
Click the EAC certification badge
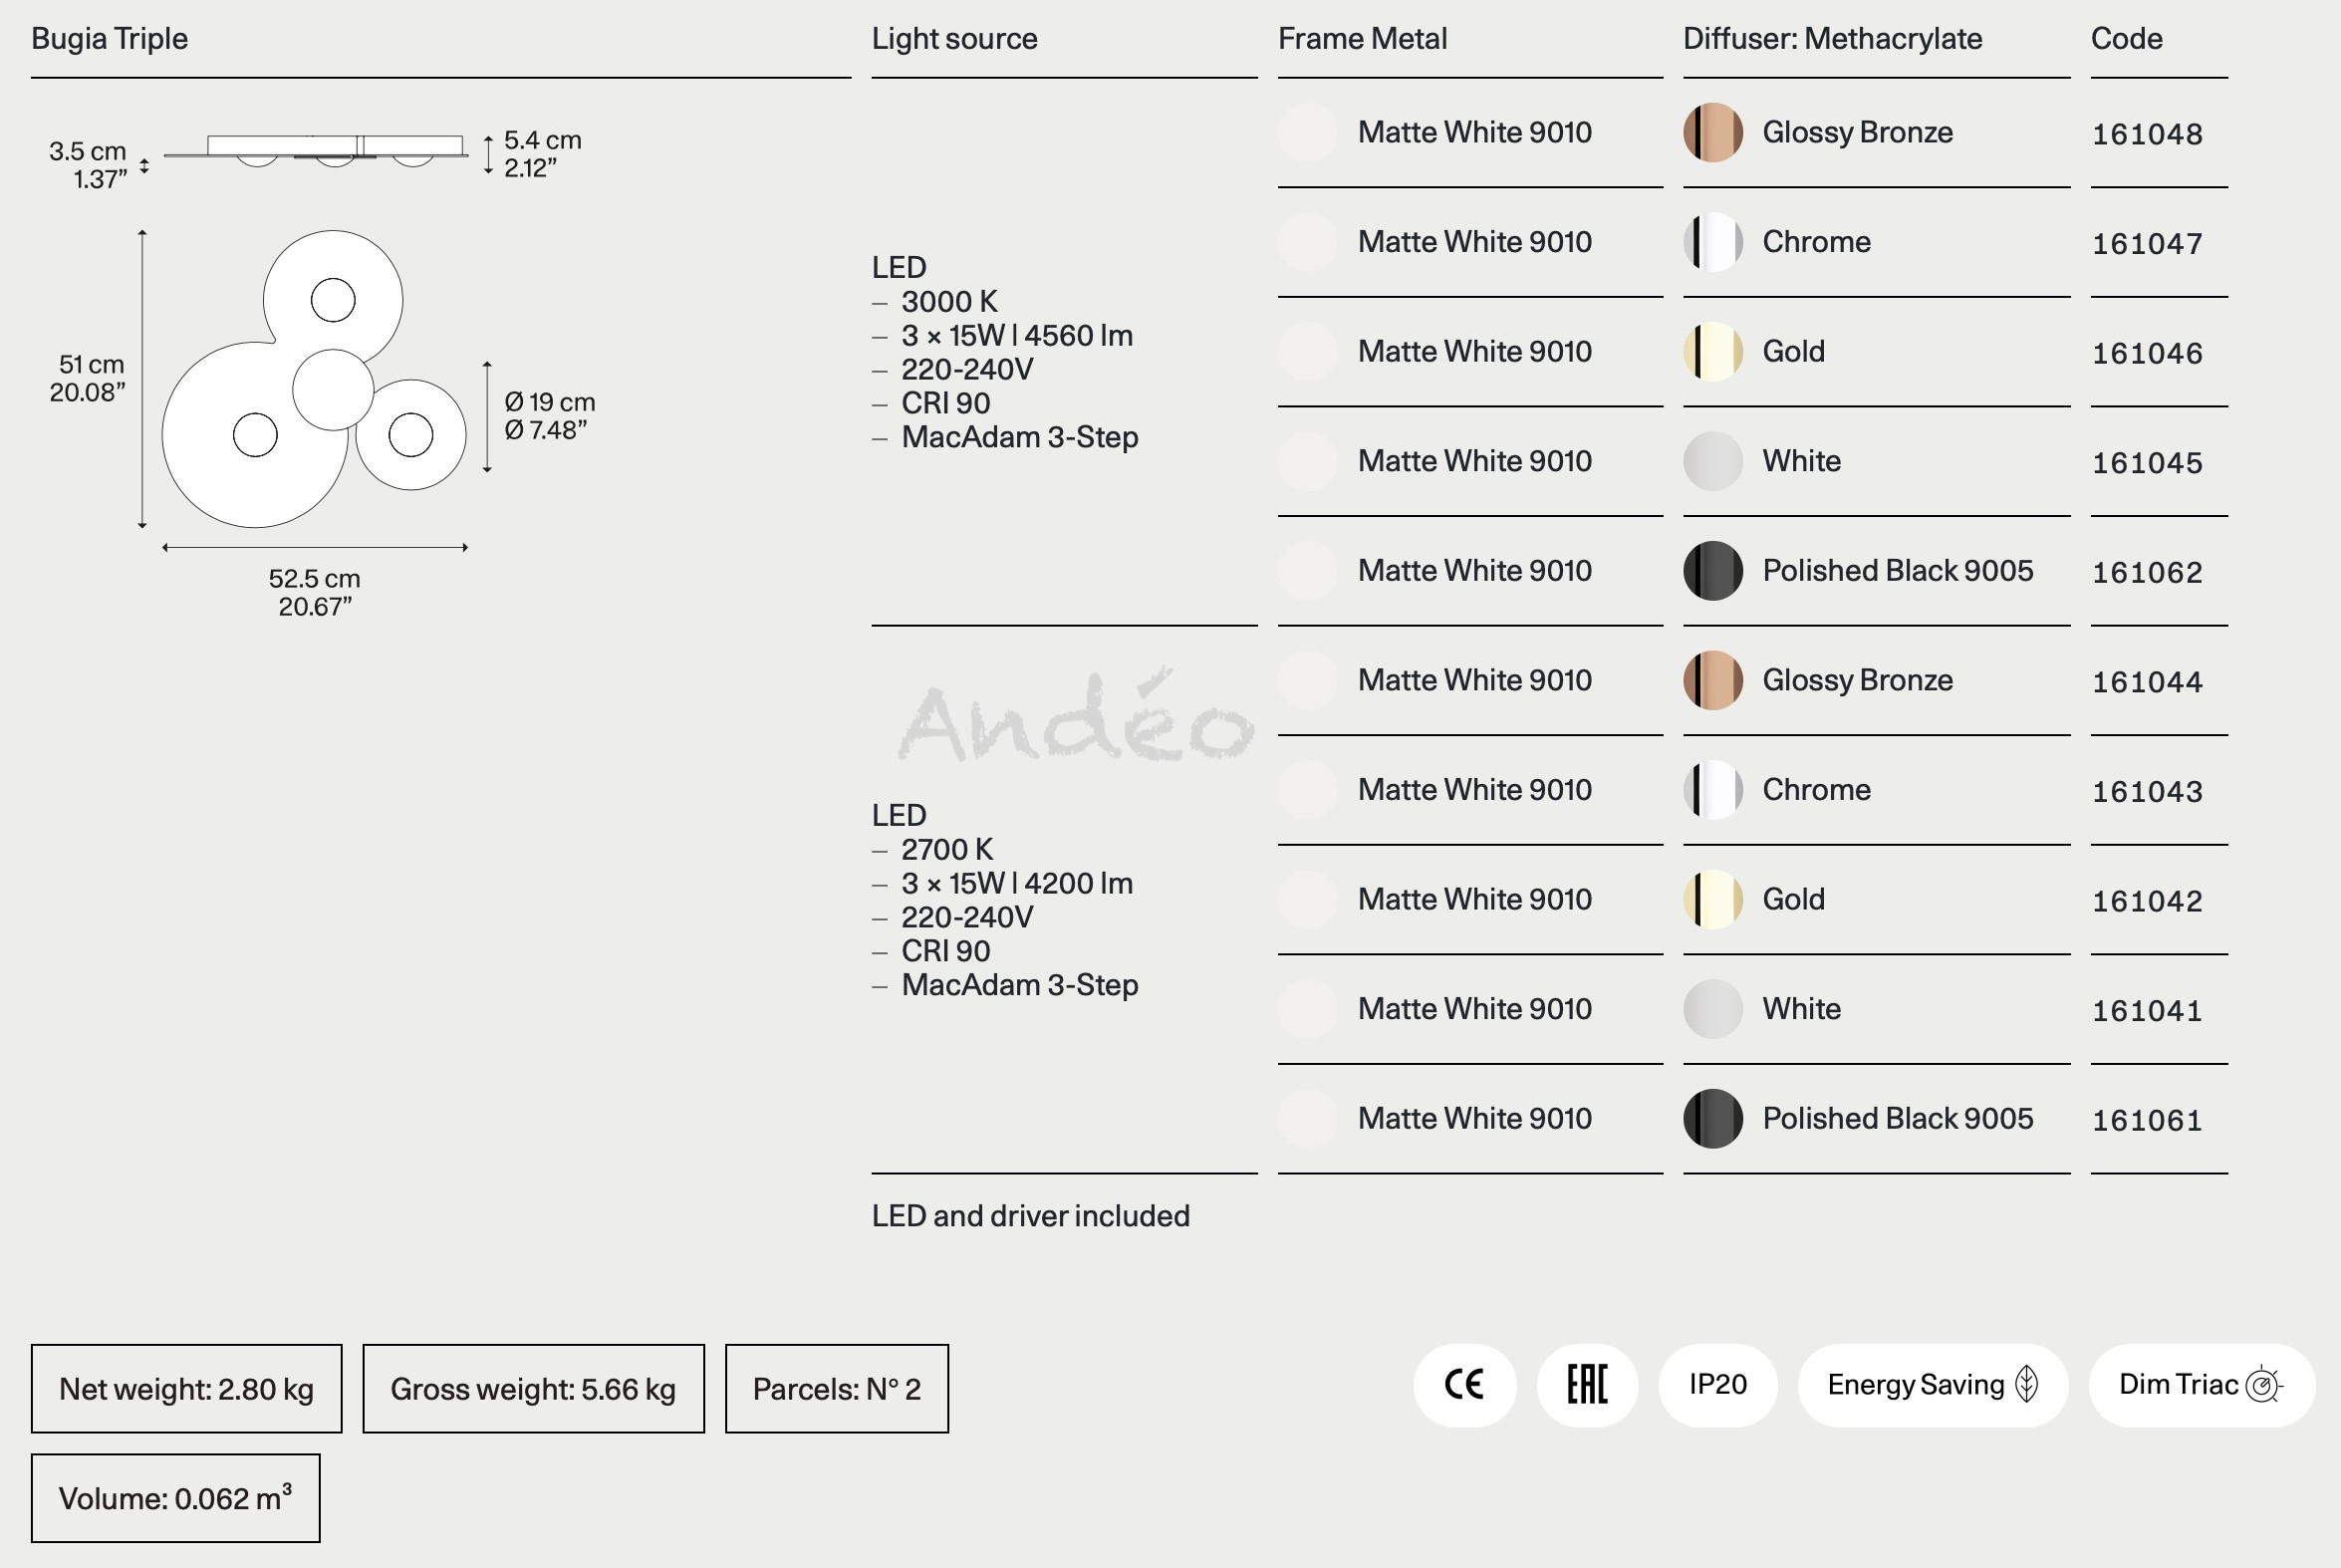click(x=1587, y=1385)
